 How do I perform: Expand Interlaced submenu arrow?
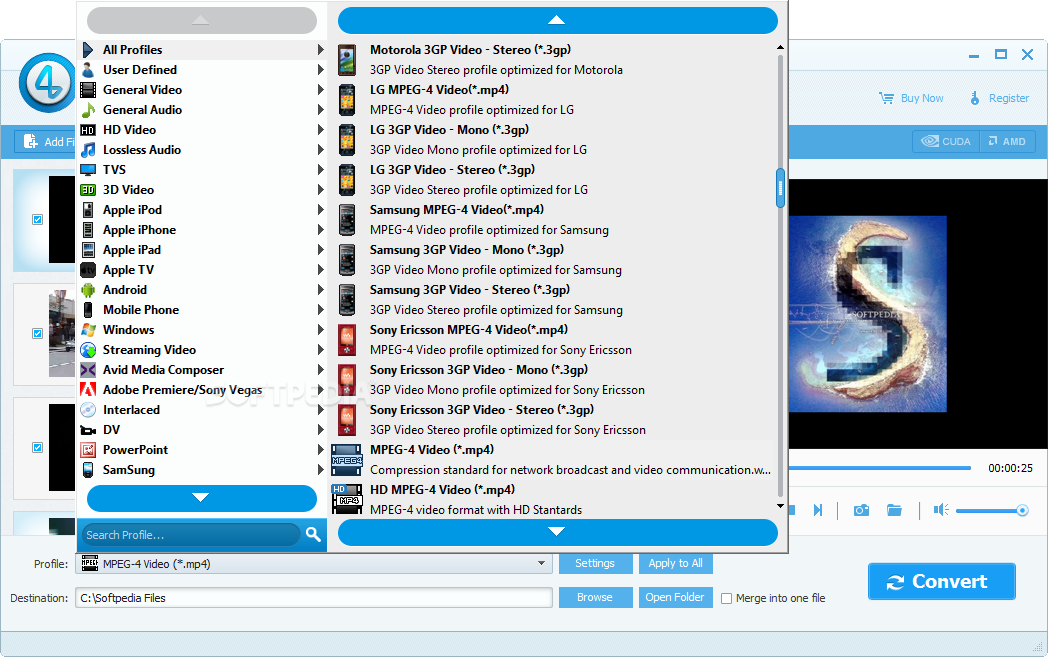point(321,410)
